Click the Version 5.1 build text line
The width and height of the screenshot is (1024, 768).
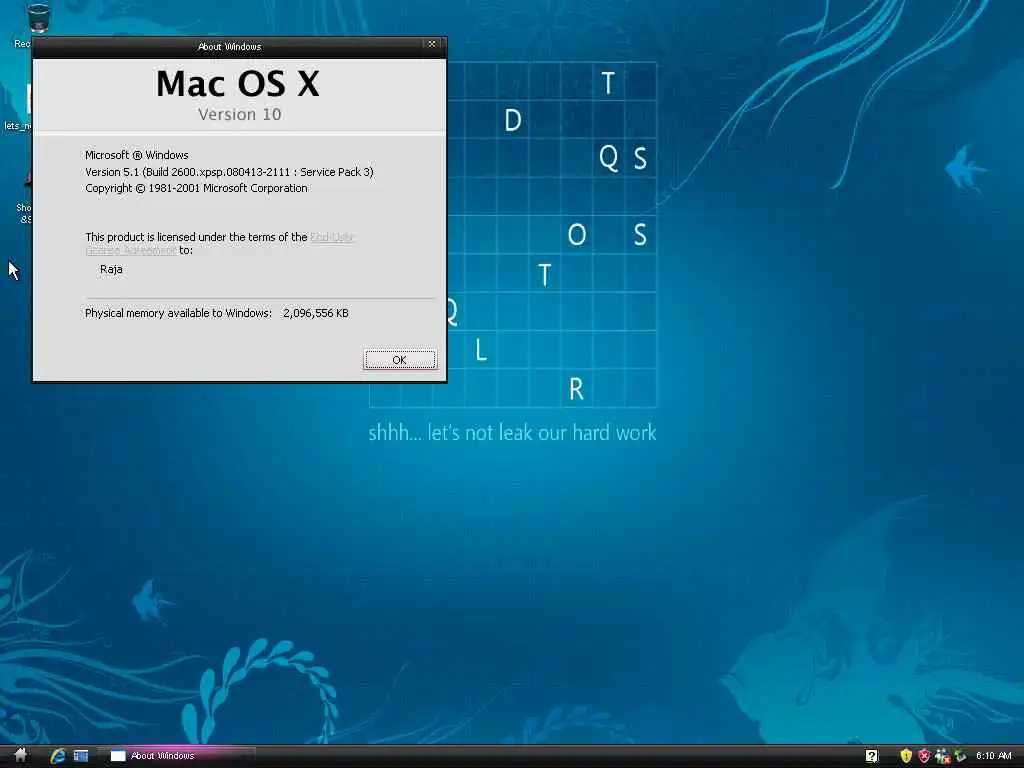[229, 172]
